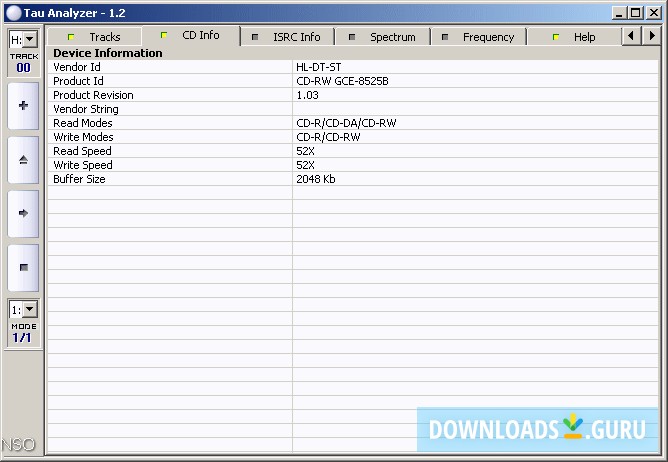
Task: Select the CD Info tab
Action: (x=191, y=35)
